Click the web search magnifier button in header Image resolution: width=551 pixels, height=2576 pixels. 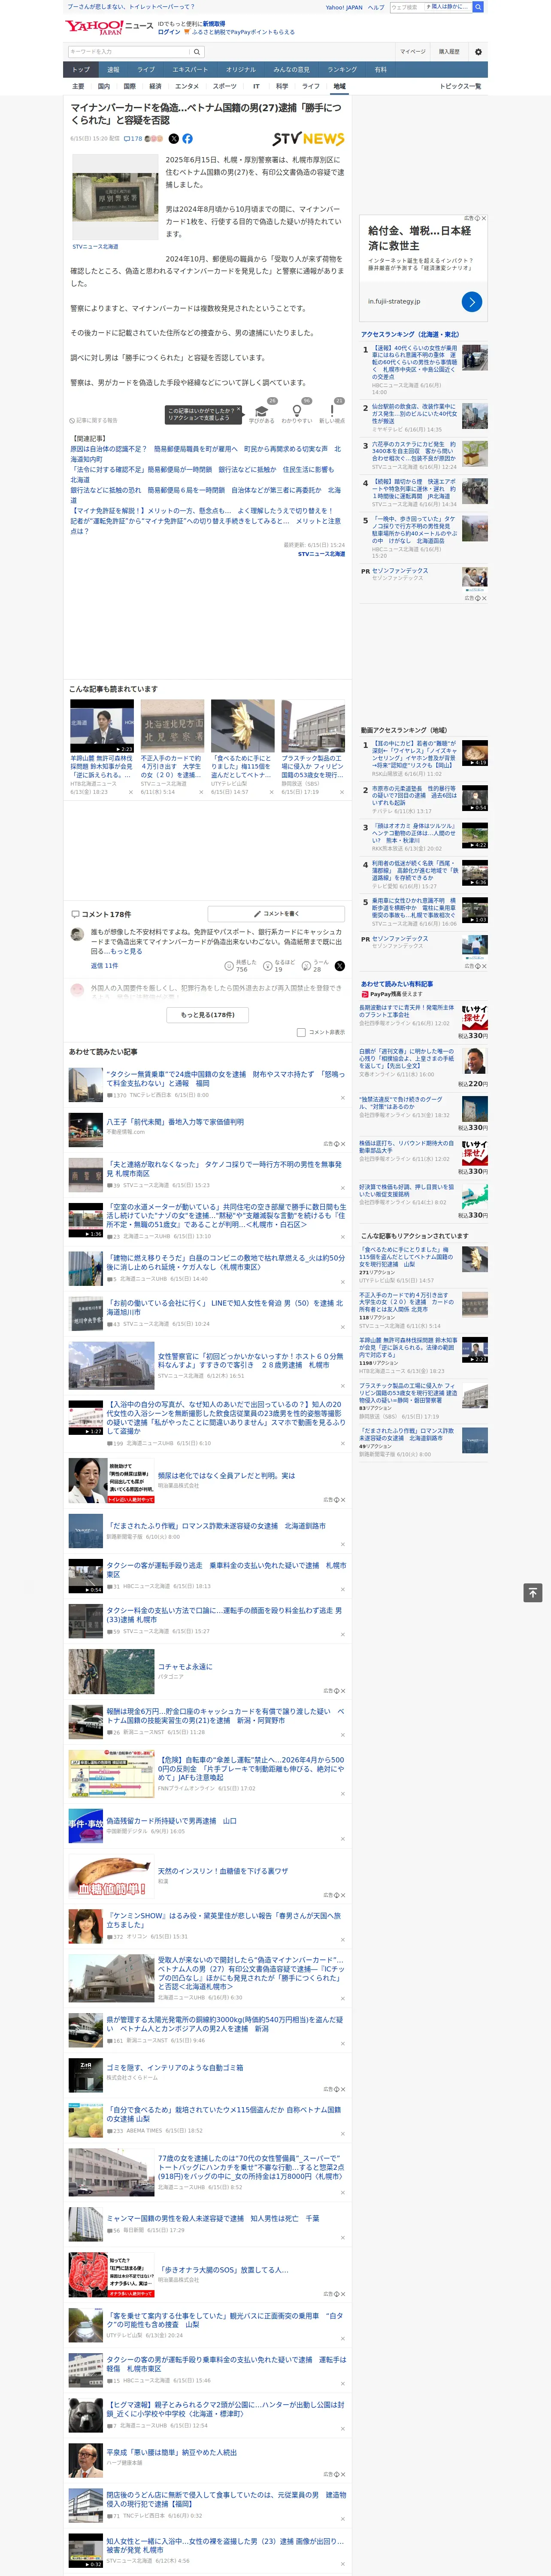pos(478,7)
